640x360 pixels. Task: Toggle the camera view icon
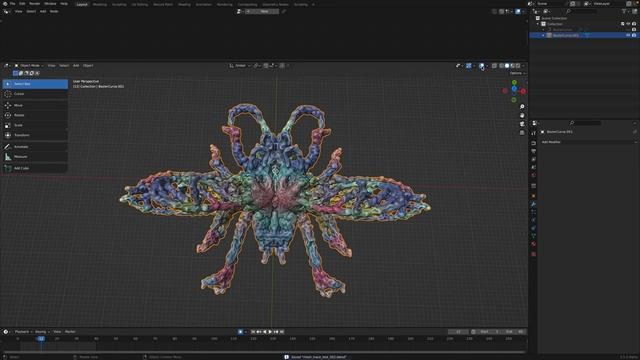[x=522, y=124]
